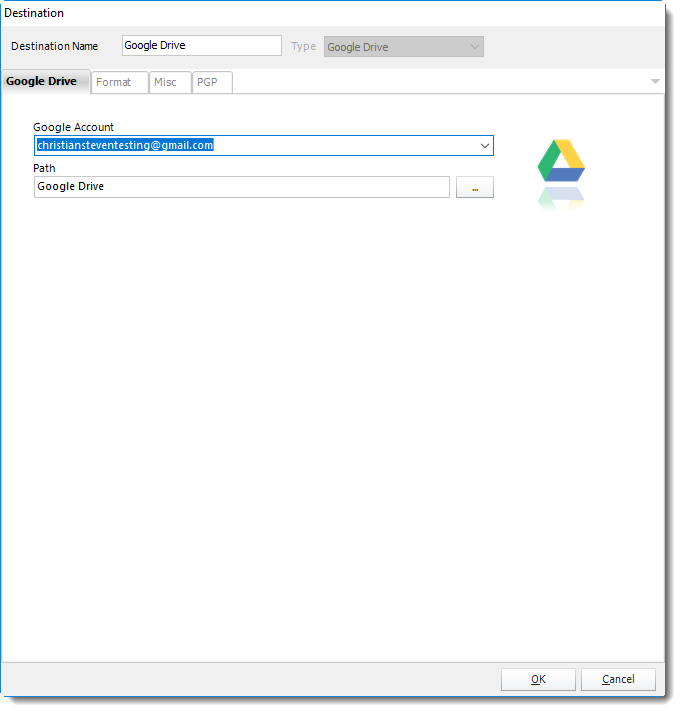Click the Type label
681x712 pixels.
tap(306, 47)
